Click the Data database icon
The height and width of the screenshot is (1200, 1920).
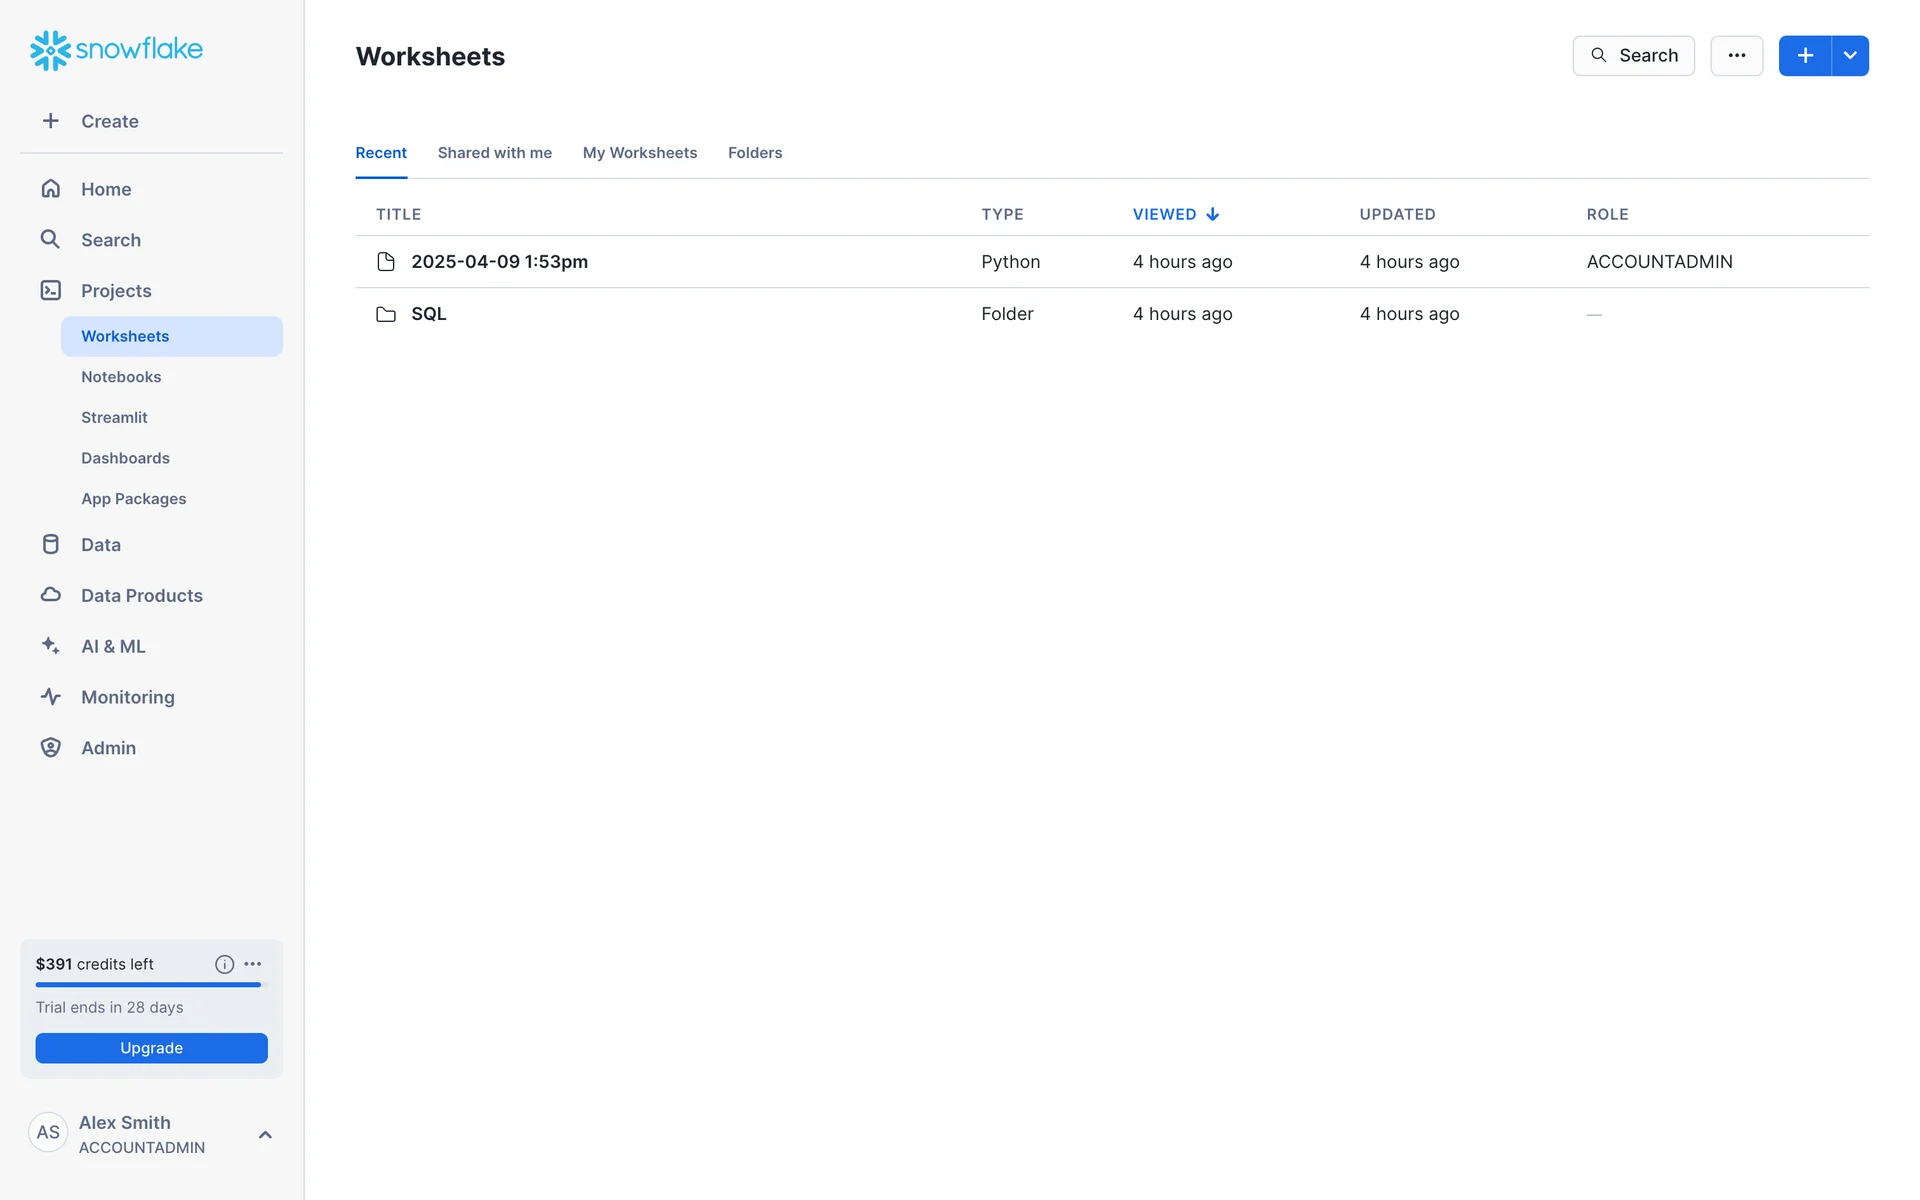[51, 545]
